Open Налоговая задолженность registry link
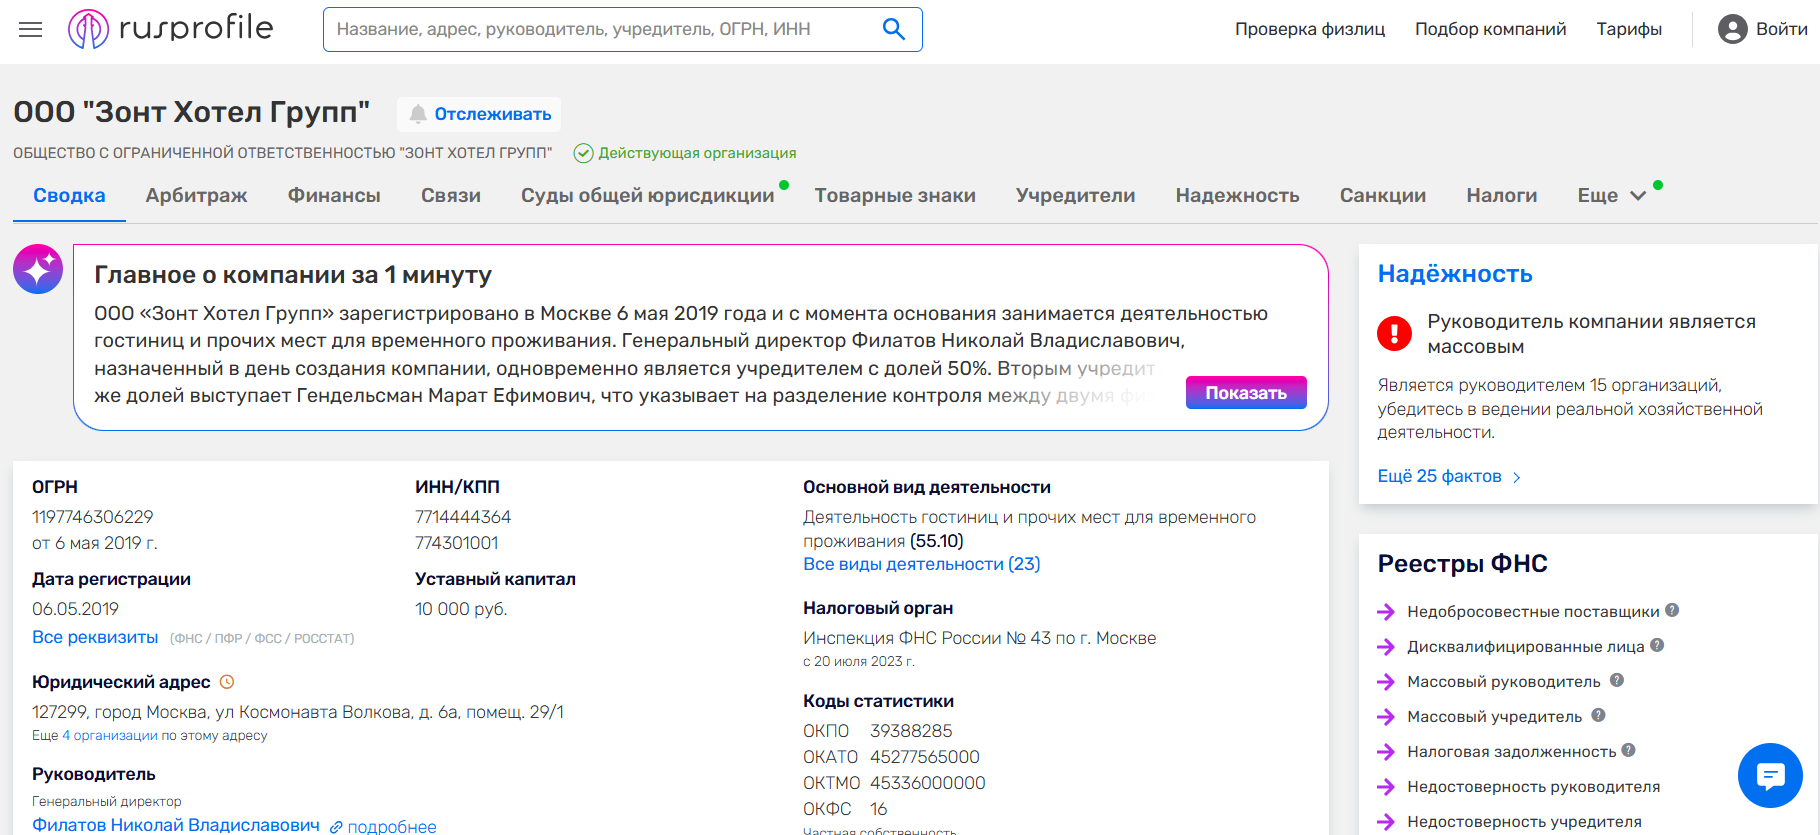The width and height of the screenshot is (1820, 835). (1511, 752)
